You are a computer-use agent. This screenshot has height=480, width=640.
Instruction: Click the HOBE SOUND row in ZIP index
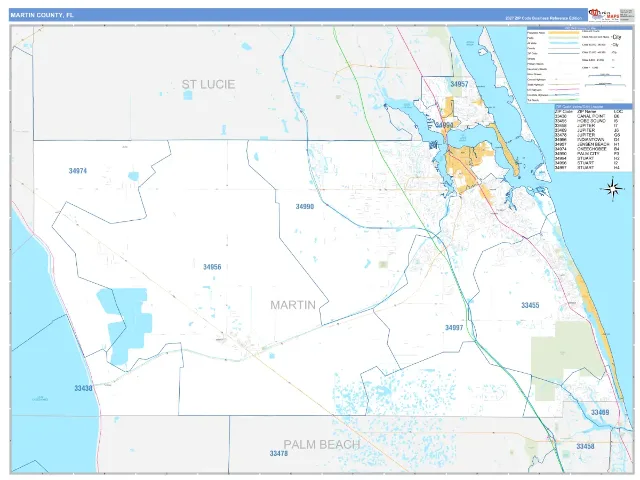587,121
